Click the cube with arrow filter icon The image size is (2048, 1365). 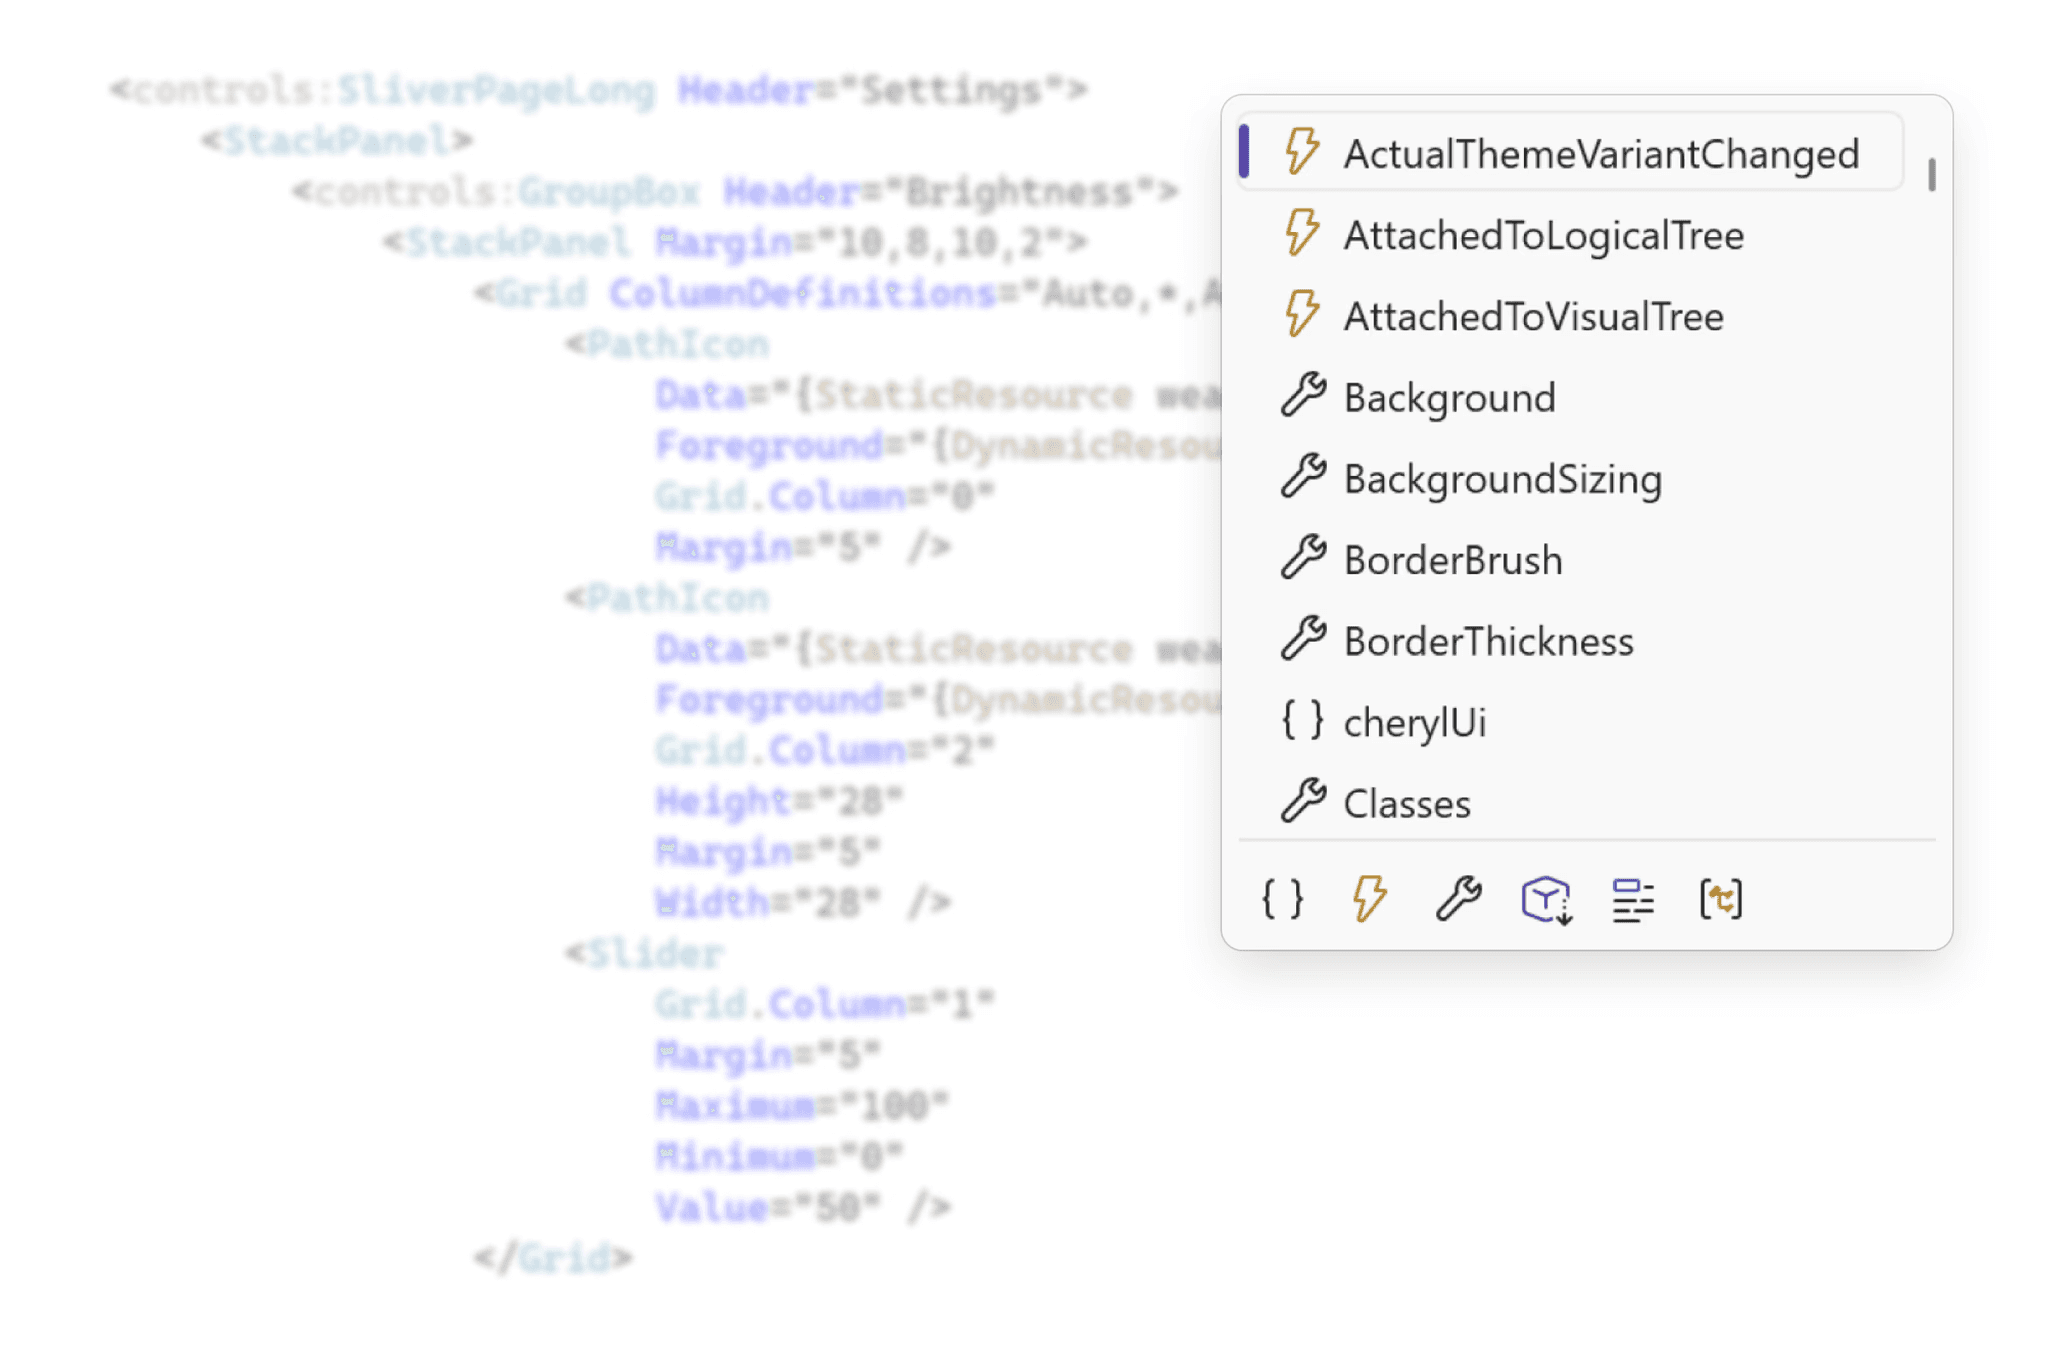coord(1546,898)
